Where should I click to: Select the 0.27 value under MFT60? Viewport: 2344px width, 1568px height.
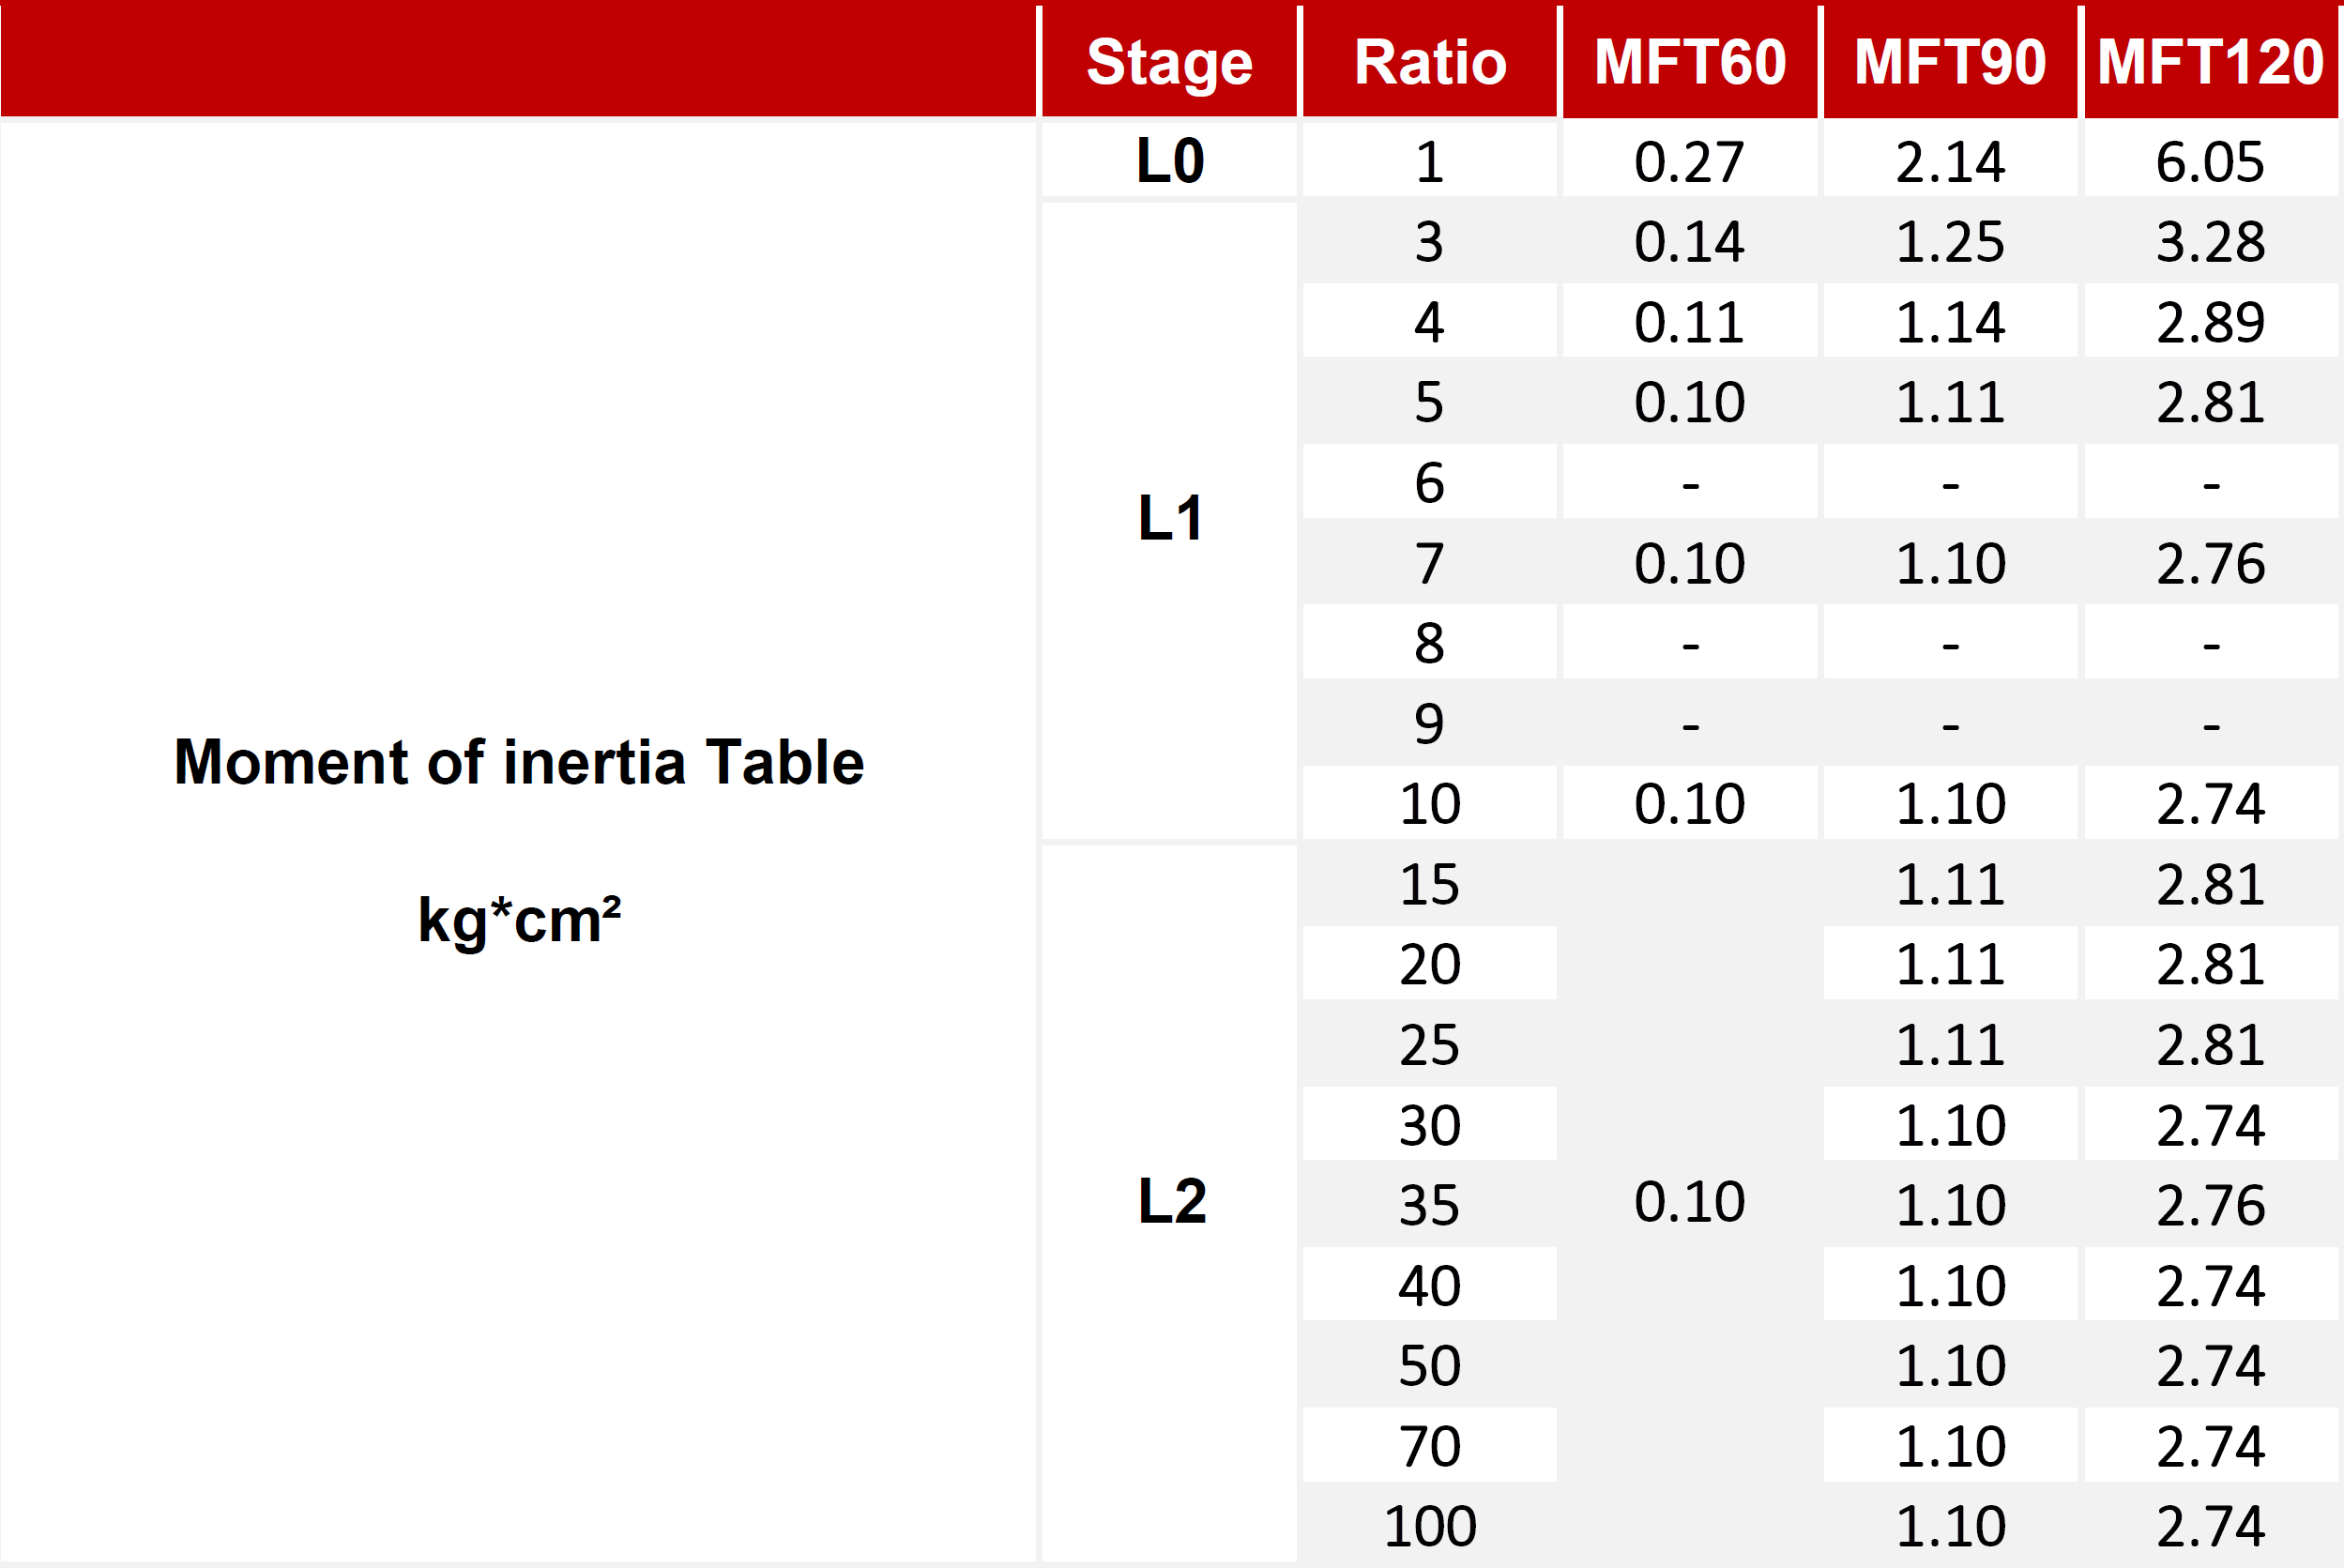tap(1689, 161)
